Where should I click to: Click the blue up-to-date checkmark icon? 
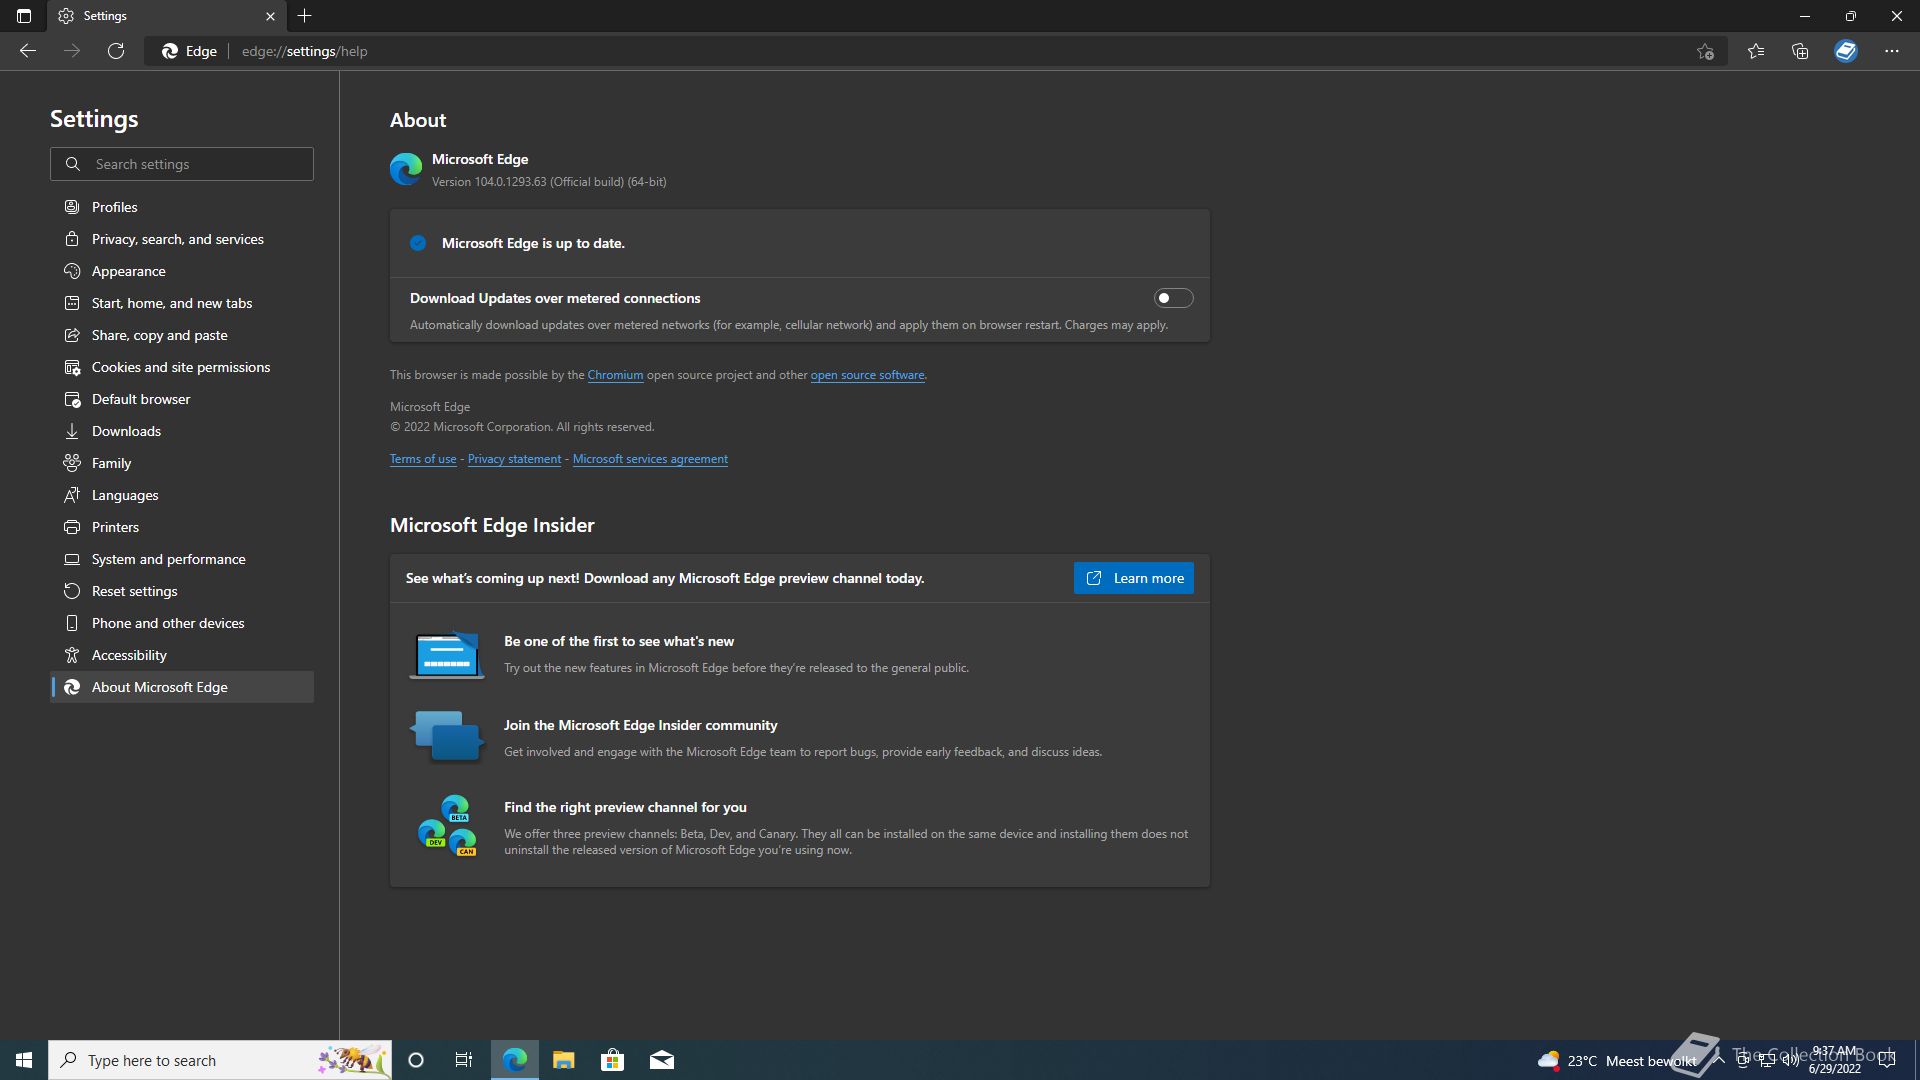pos(418,243)
